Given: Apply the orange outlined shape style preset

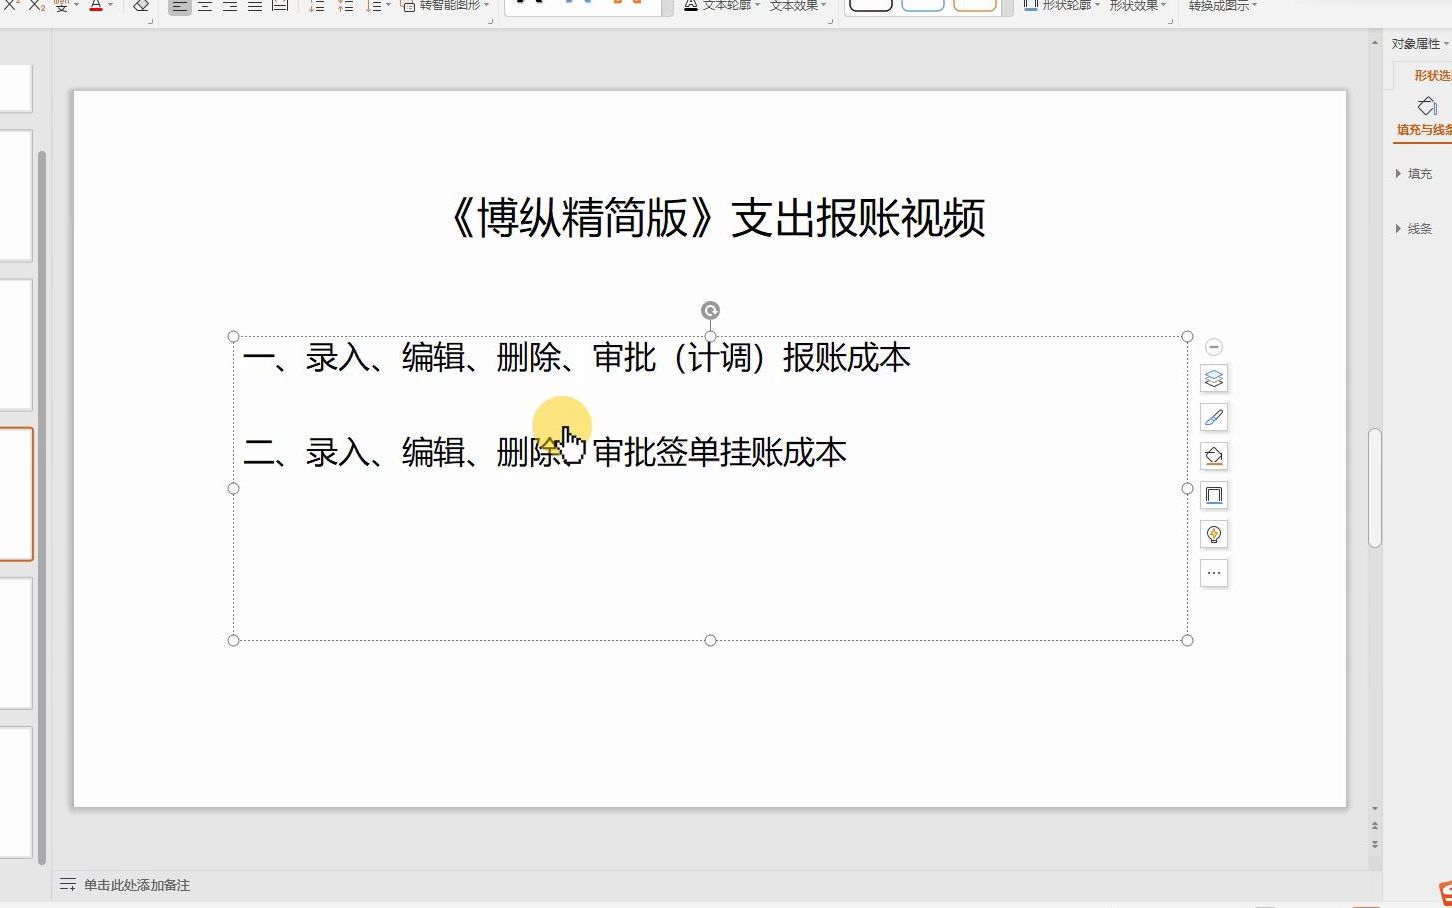Looking at the screenshot, I should (975, 4).
